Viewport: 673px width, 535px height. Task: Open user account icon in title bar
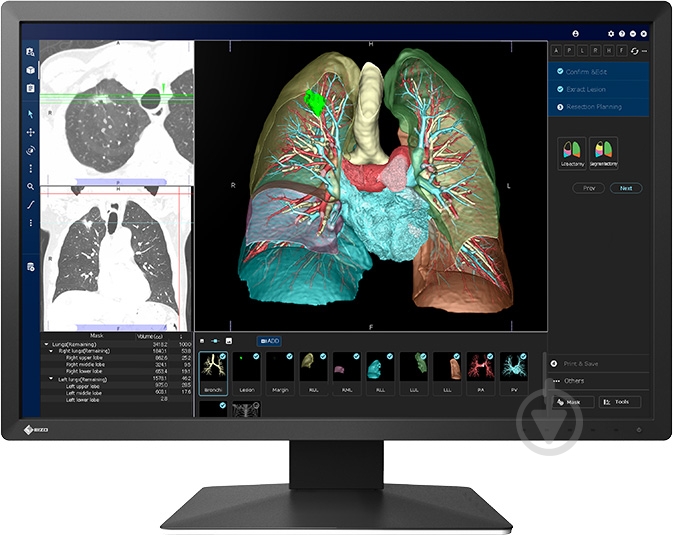pyautogui.click(x=576, y=33)
